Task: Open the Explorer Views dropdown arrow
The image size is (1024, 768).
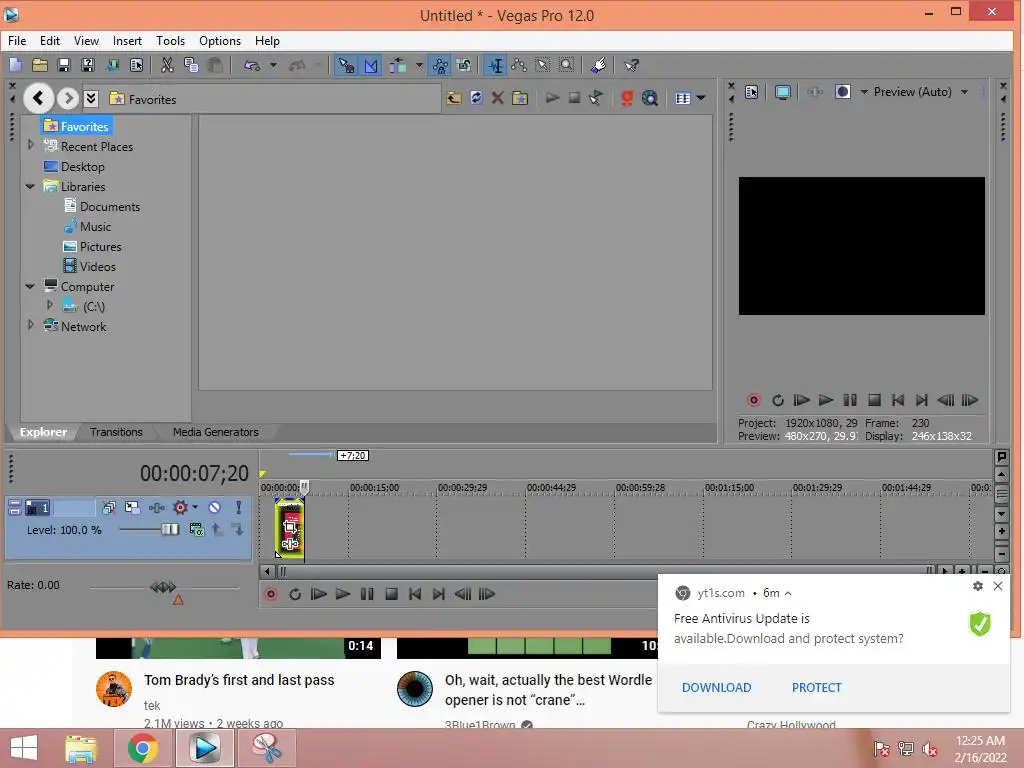Action: [x=701, y=99]
